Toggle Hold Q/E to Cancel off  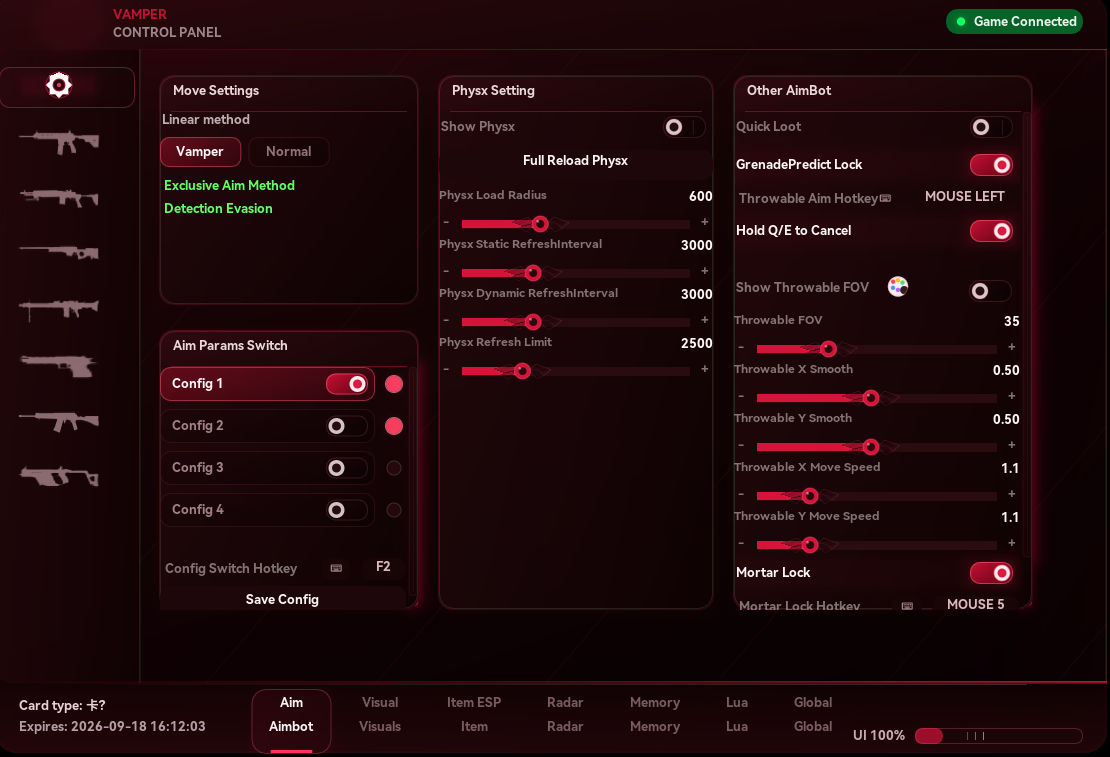point(991,231)
